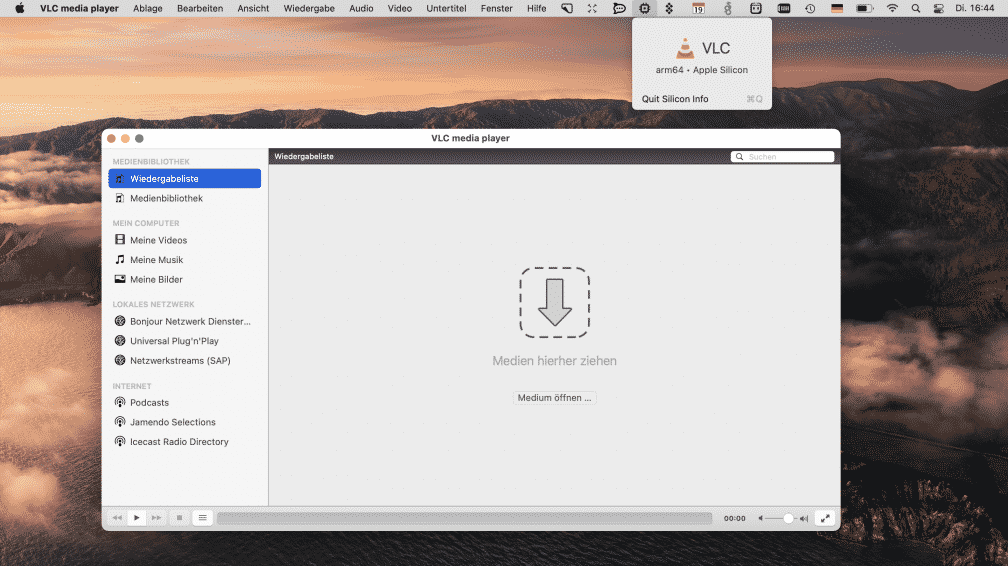Open the speech bubble menu bar icon
The height and width of the screenshot is (566, 1008).
pyautogui.click(x=619, y=8)
